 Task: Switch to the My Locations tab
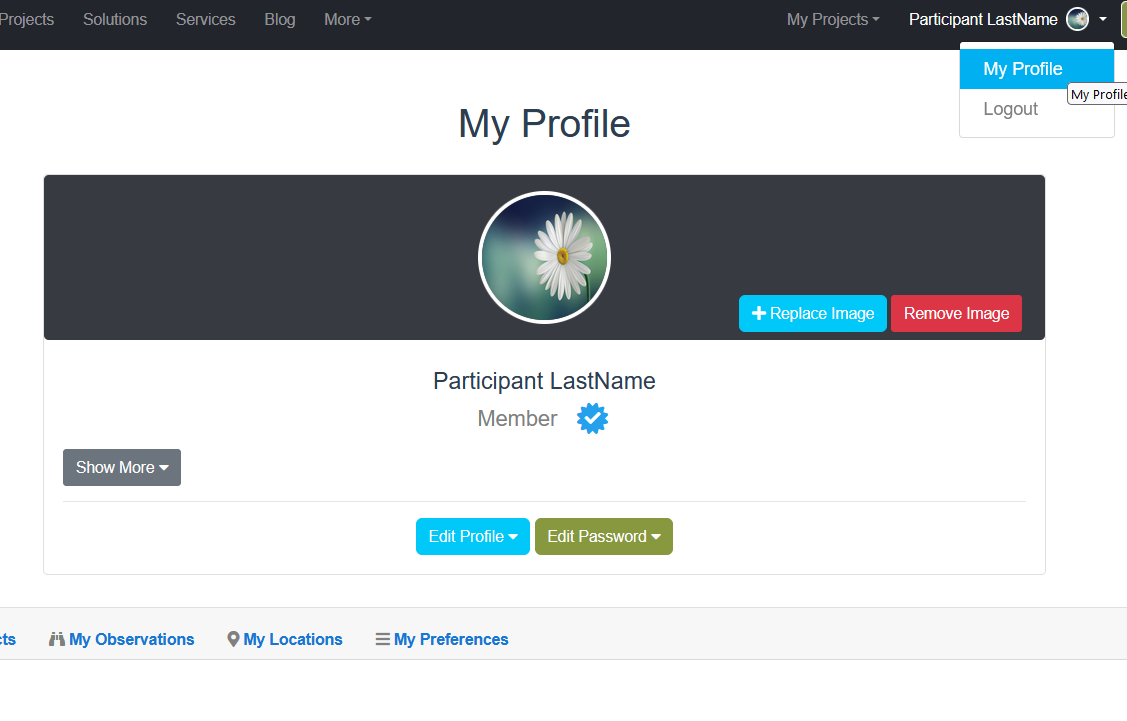coord(292,639)
